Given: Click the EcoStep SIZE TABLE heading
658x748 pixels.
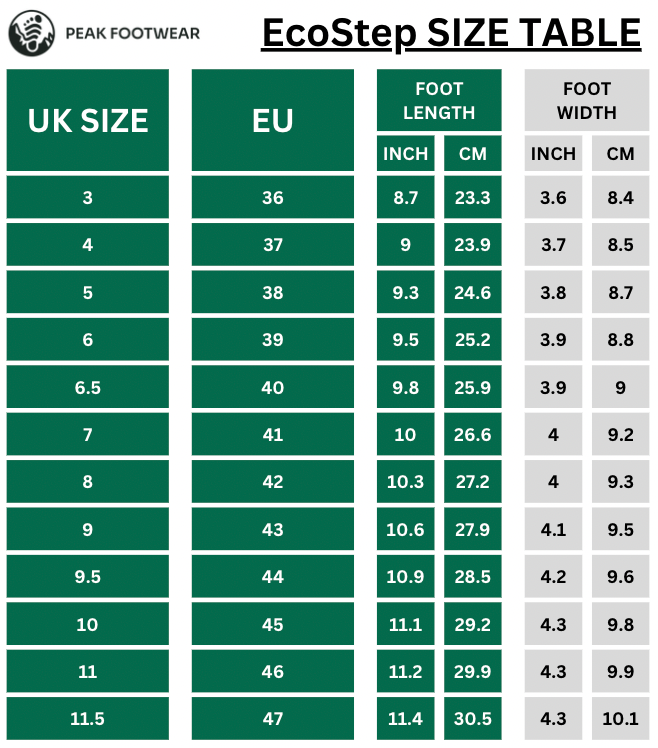Looking at the screenshot, I should pos(451,32).
